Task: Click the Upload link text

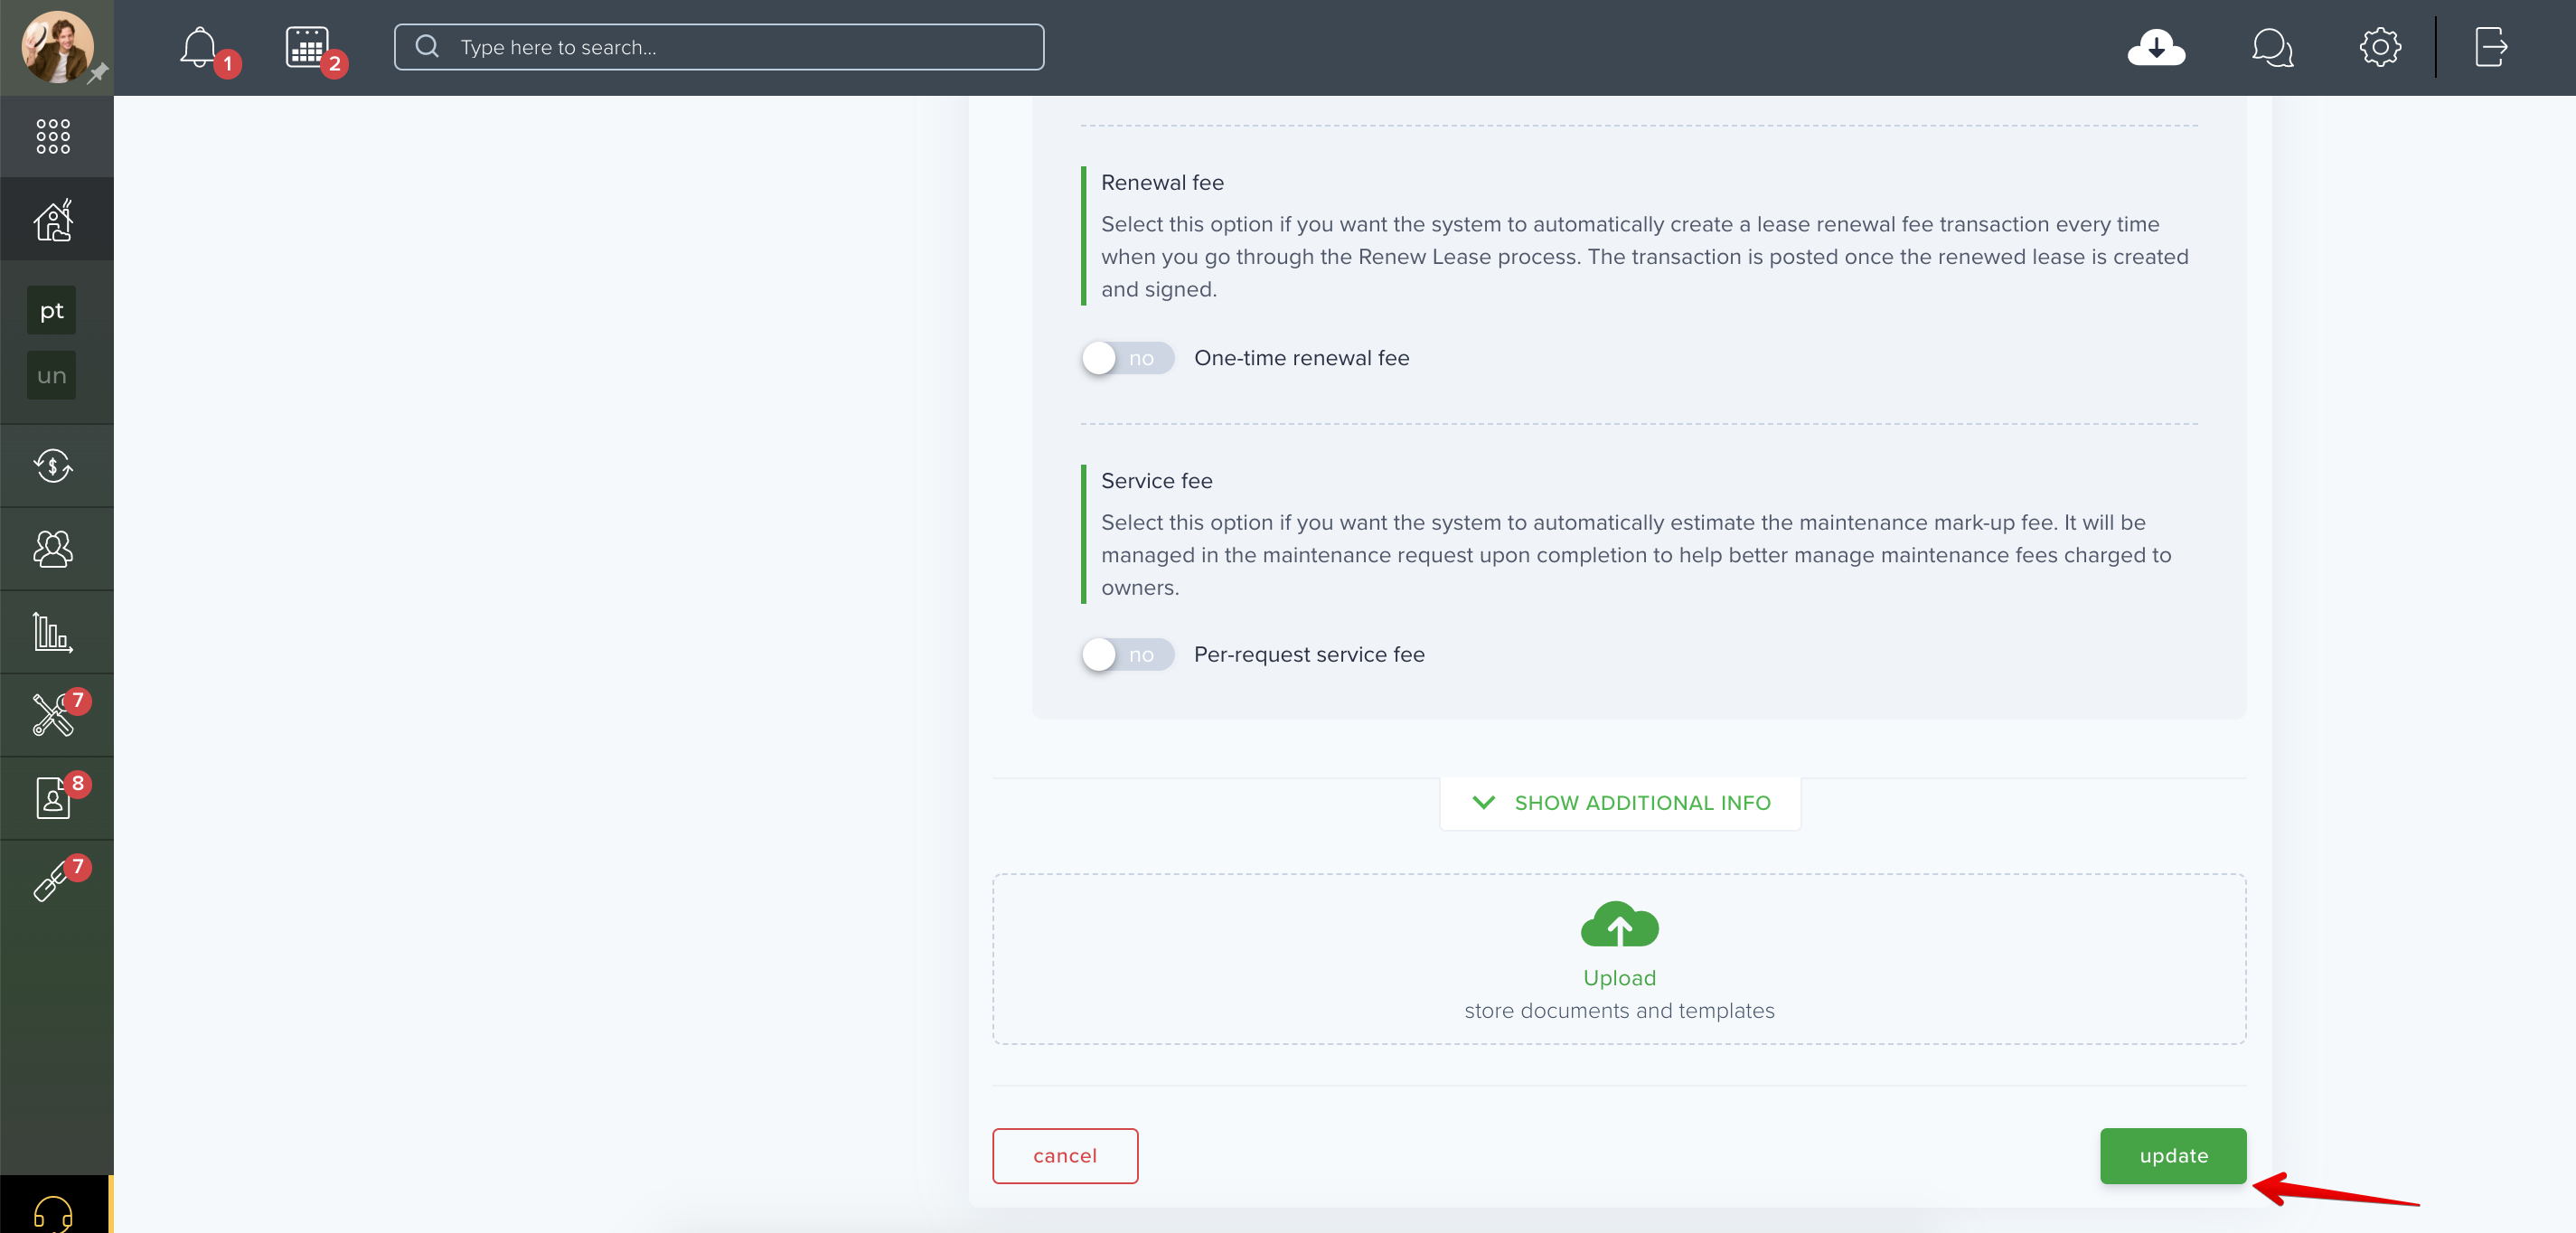Action: 1619,978
